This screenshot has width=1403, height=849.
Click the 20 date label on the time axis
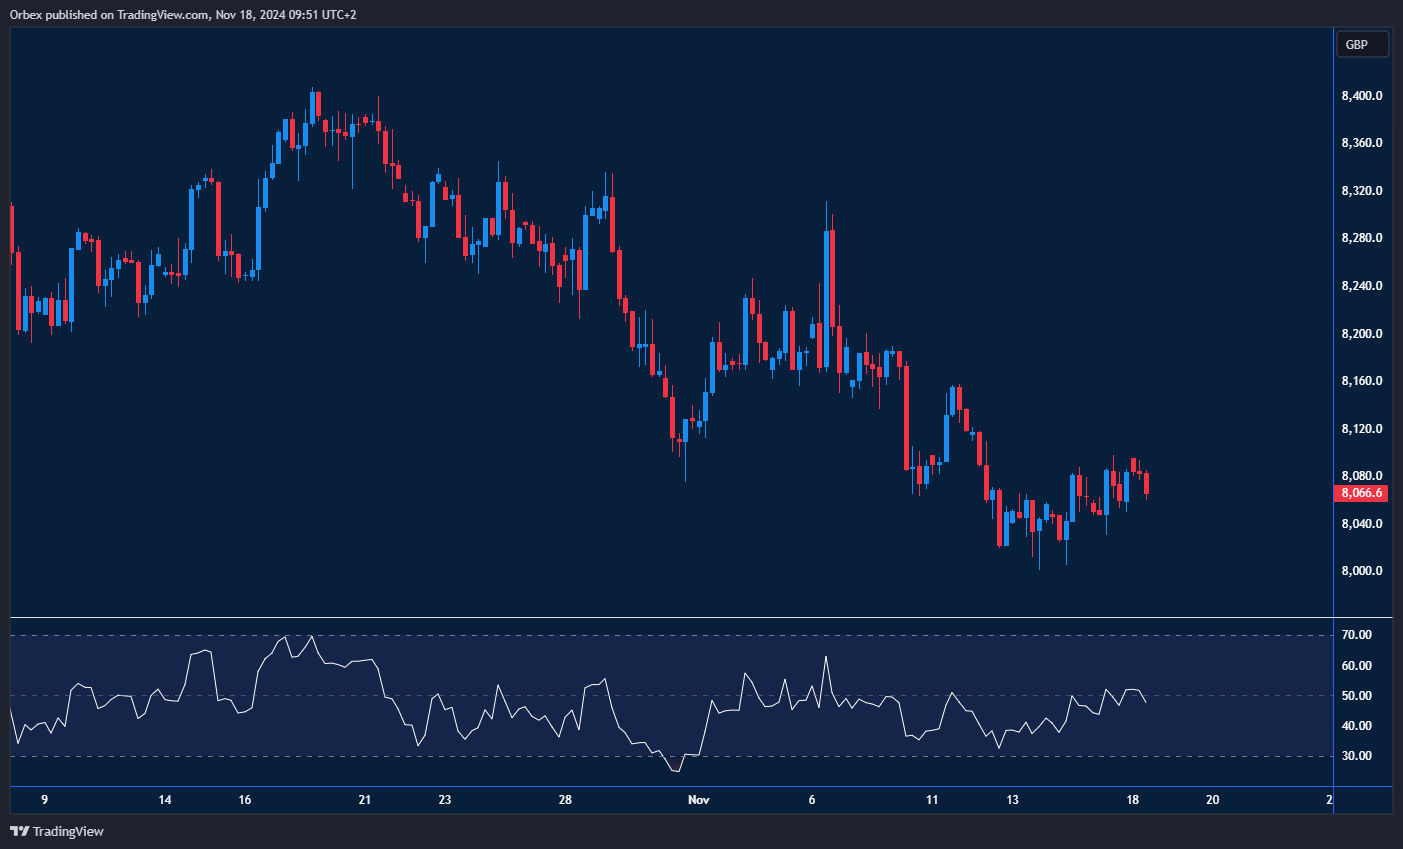click(1213, 800)
